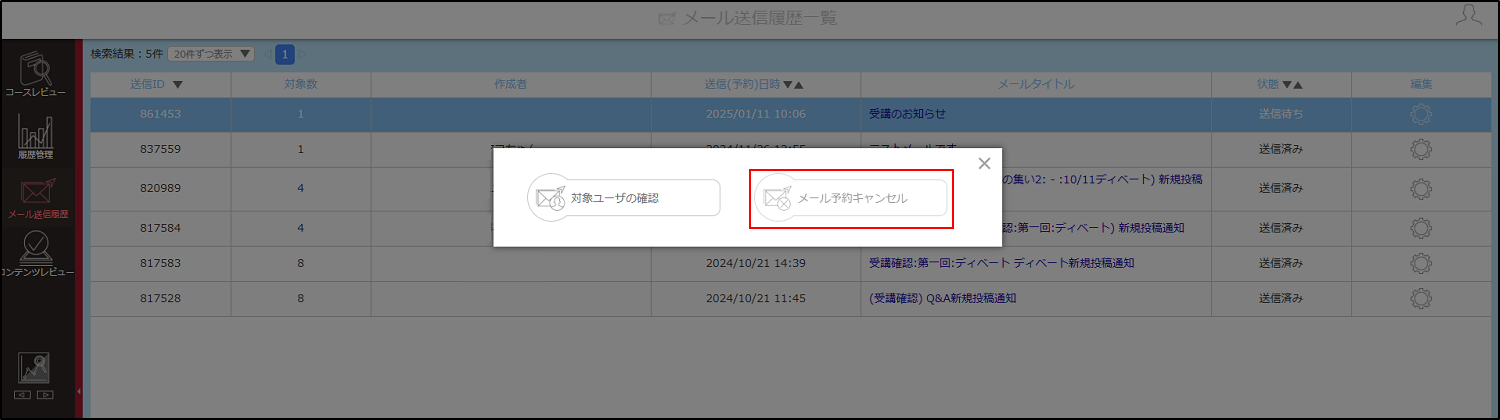This screenshot has height=420, width=1500.
Task: Sort by 送信ID column header
Action: (x=157, y=84)
